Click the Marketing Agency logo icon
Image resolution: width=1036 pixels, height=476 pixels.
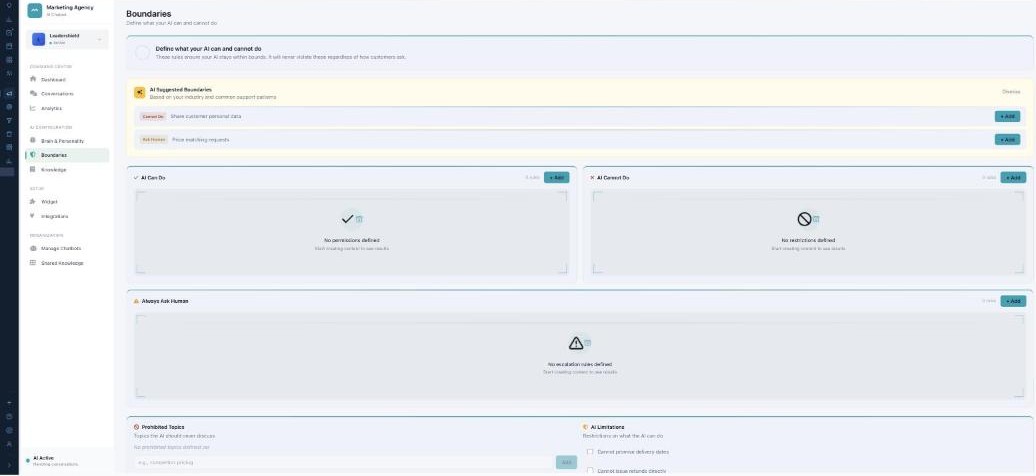pos(35,11)
